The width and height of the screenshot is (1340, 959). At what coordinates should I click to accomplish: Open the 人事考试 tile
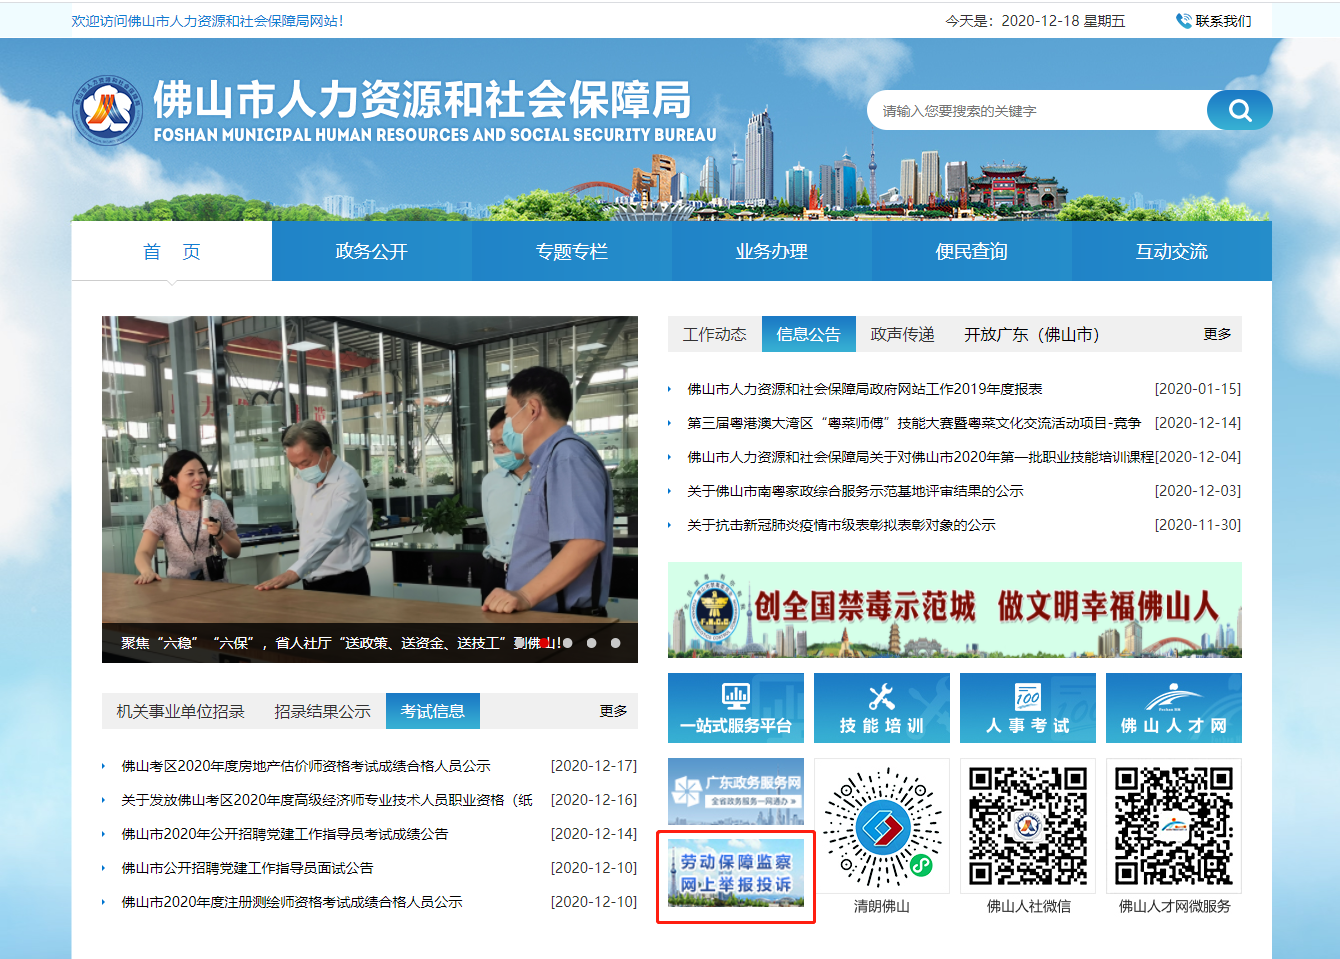(x=1027, y=708)
